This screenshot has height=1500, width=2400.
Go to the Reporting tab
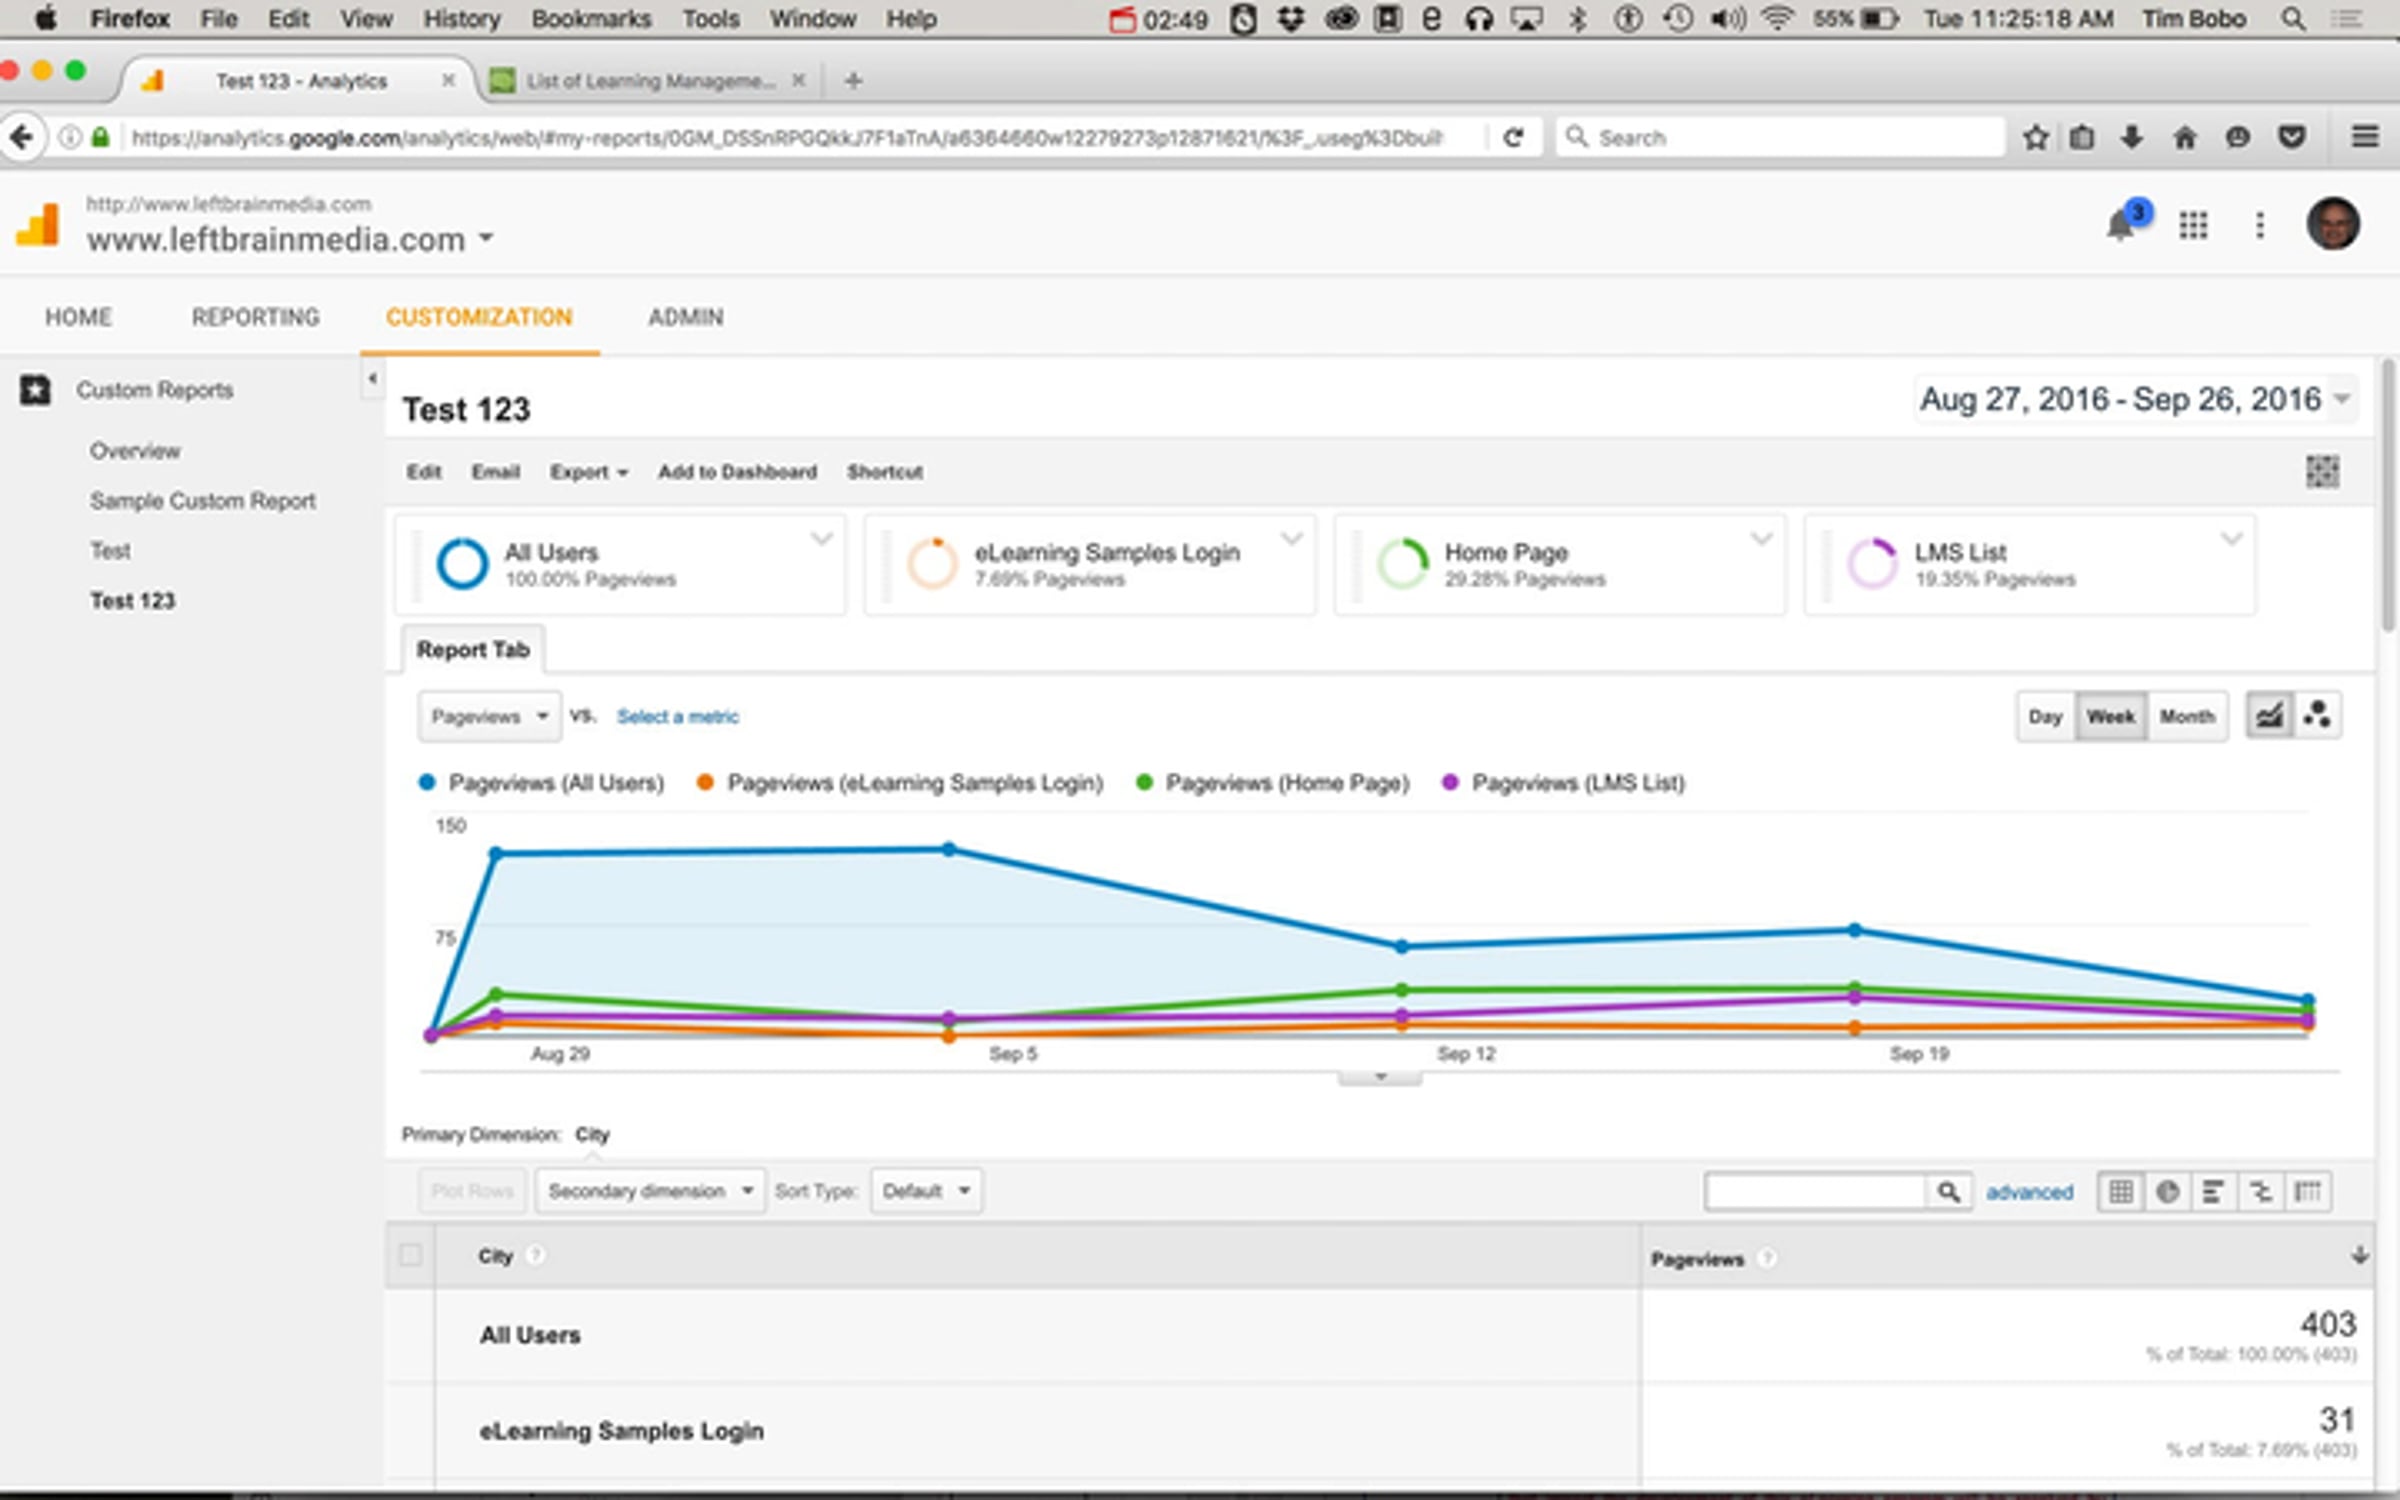pyautogui.click(x=255, y=317)
